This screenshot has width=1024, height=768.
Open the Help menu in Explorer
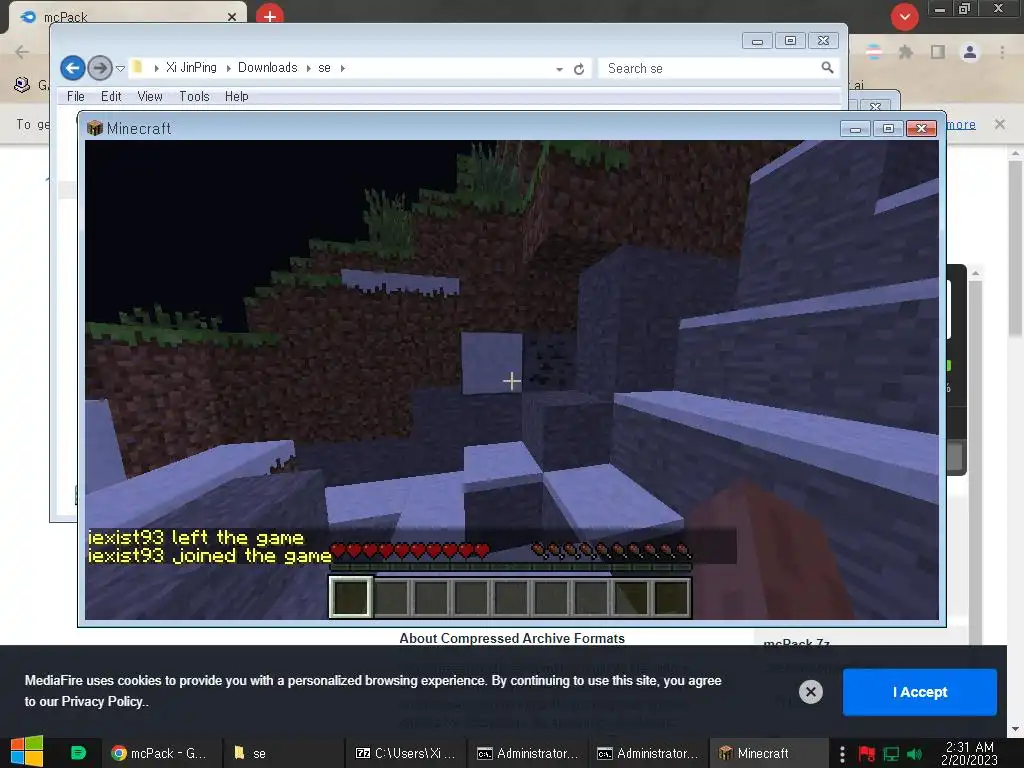[x=236, y=96]
